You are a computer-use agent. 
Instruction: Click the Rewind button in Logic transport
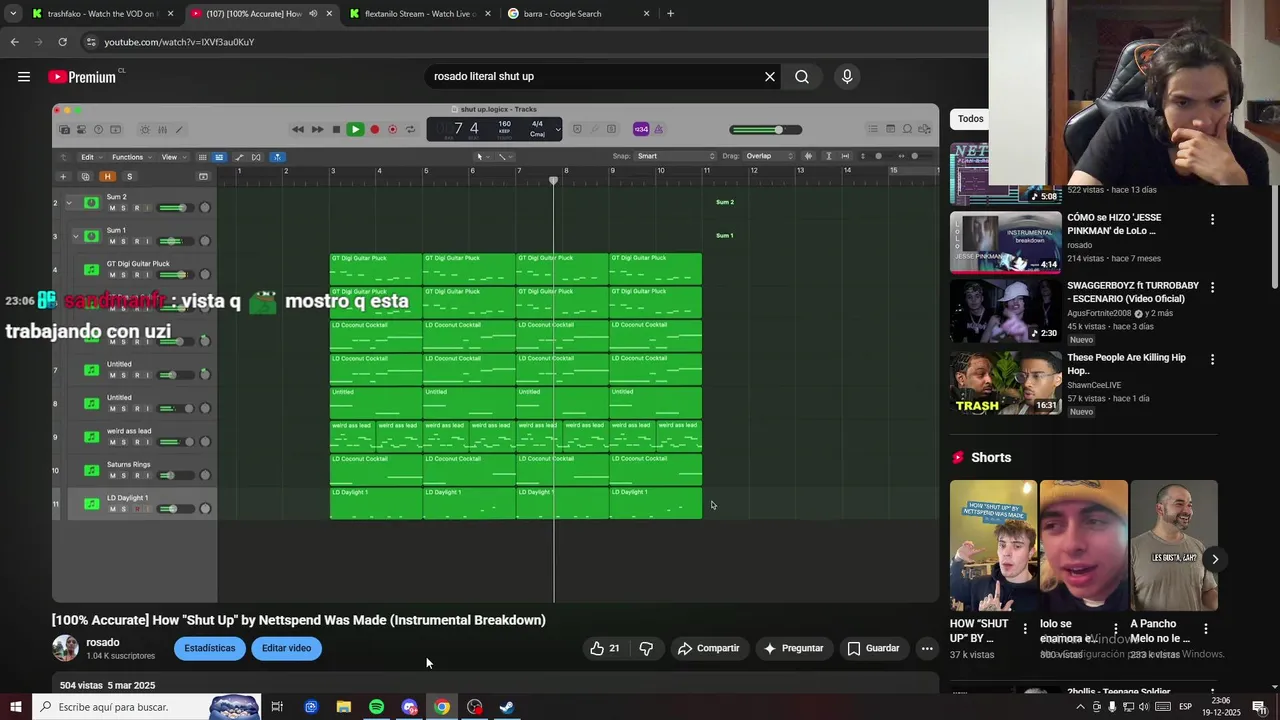tap(298, 129)
